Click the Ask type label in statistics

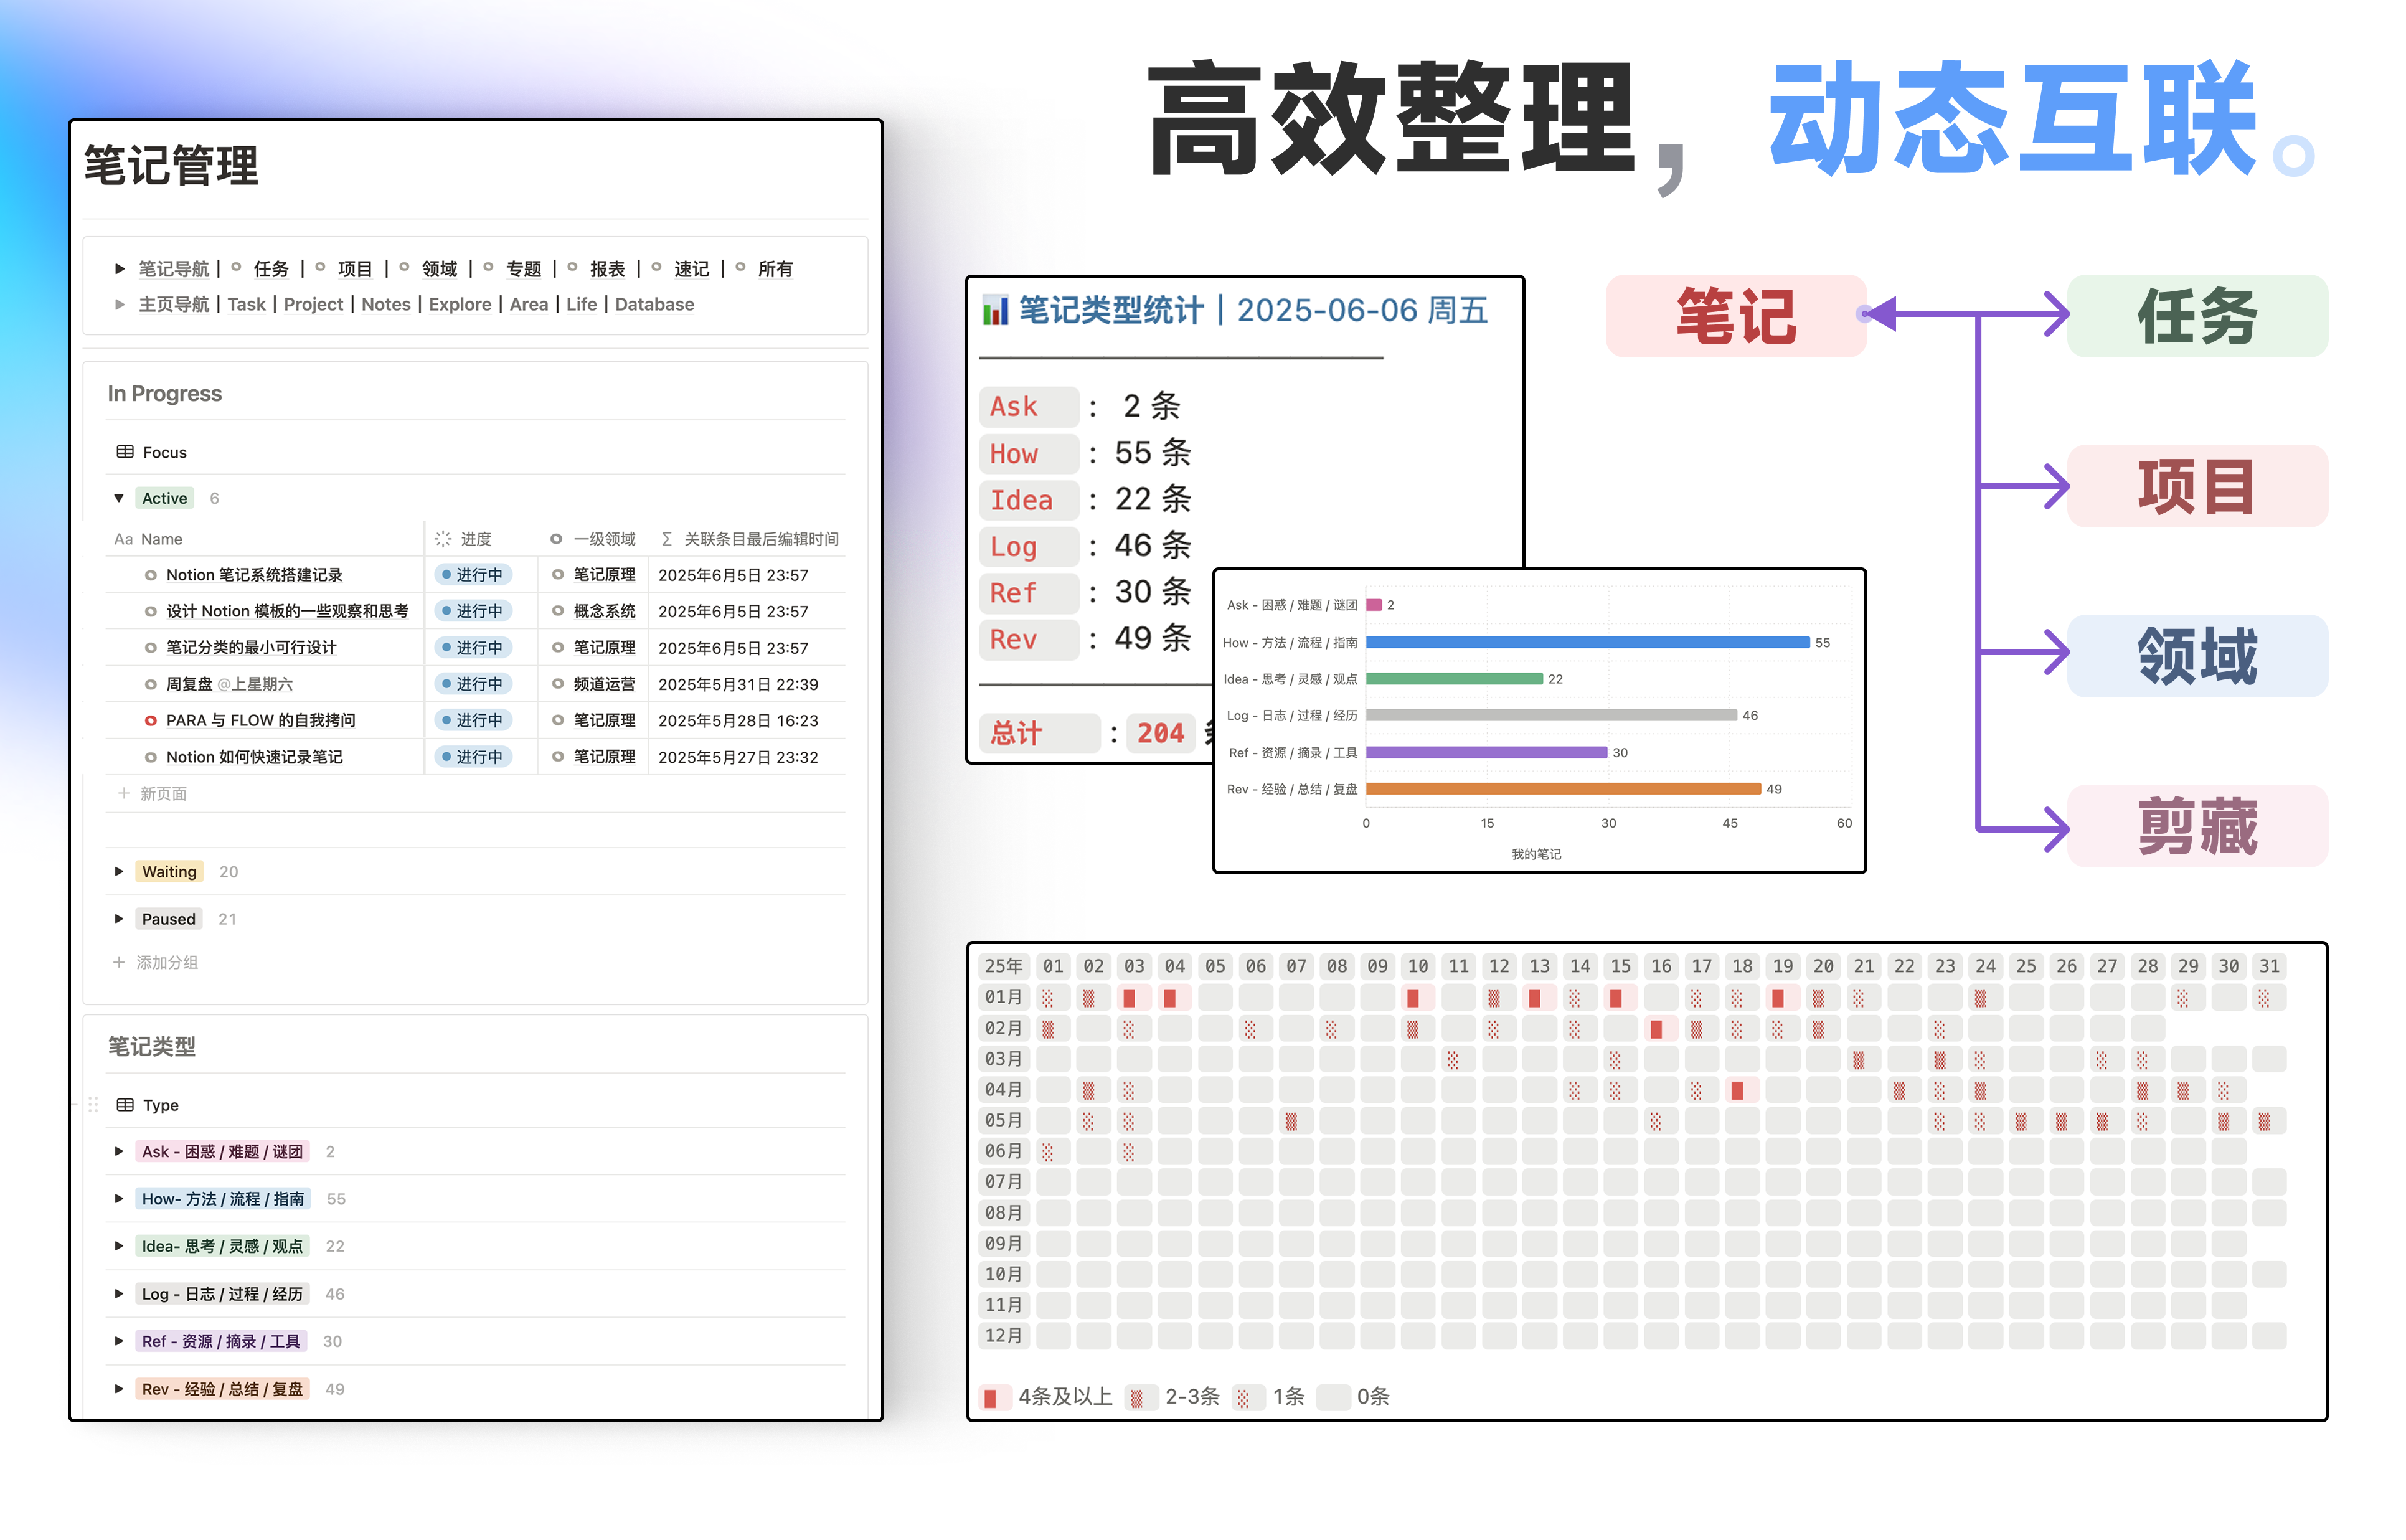1029,407
